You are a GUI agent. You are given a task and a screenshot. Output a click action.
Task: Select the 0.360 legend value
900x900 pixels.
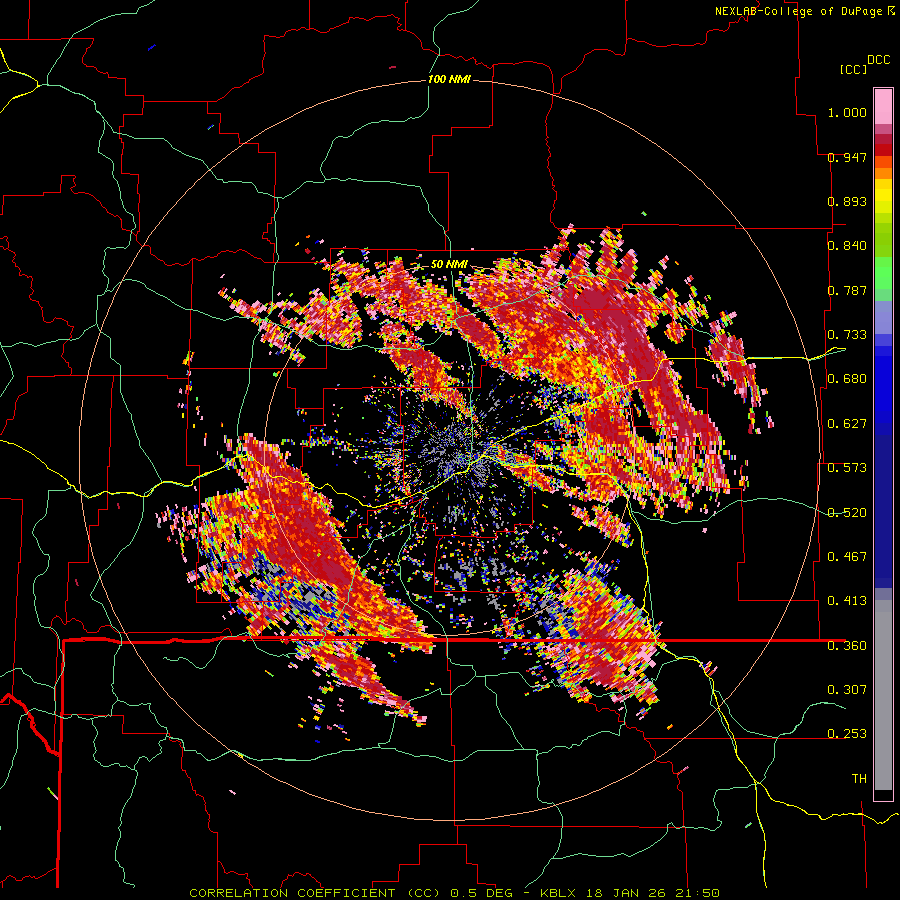(x=847, y=645)
